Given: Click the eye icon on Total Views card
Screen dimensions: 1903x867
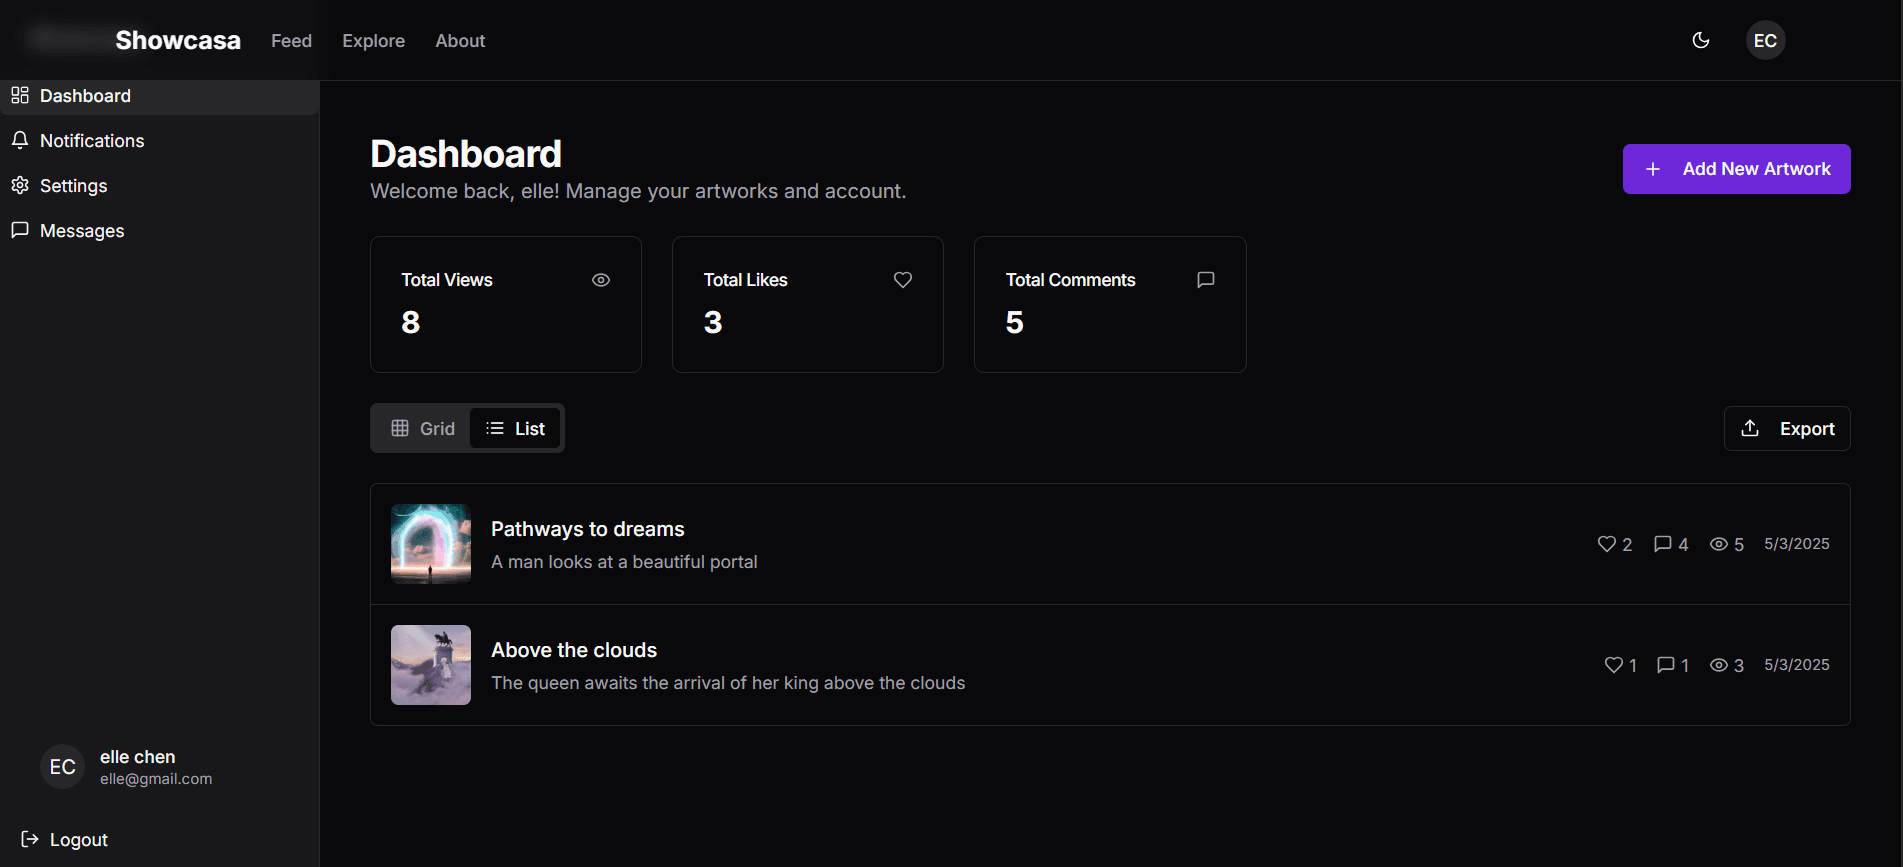Looking at the screenshot, I should pyautogui.click(x=601, y=280).
